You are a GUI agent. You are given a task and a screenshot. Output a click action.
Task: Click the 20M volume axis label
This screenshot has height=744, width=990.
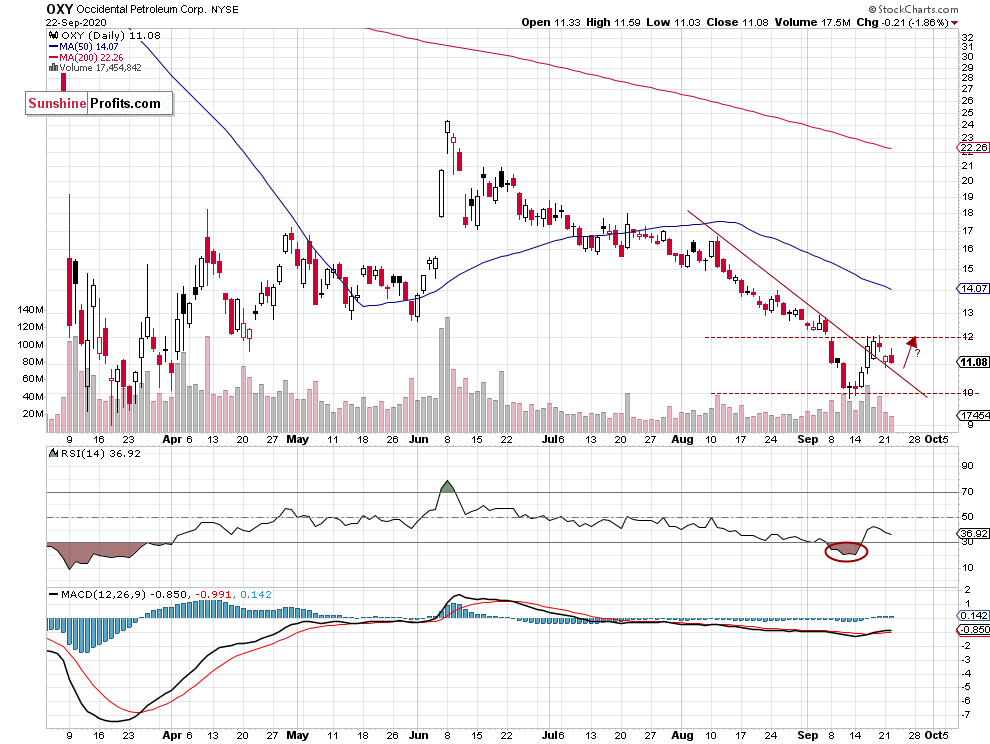pyautogui.click(x=33, y=414)
